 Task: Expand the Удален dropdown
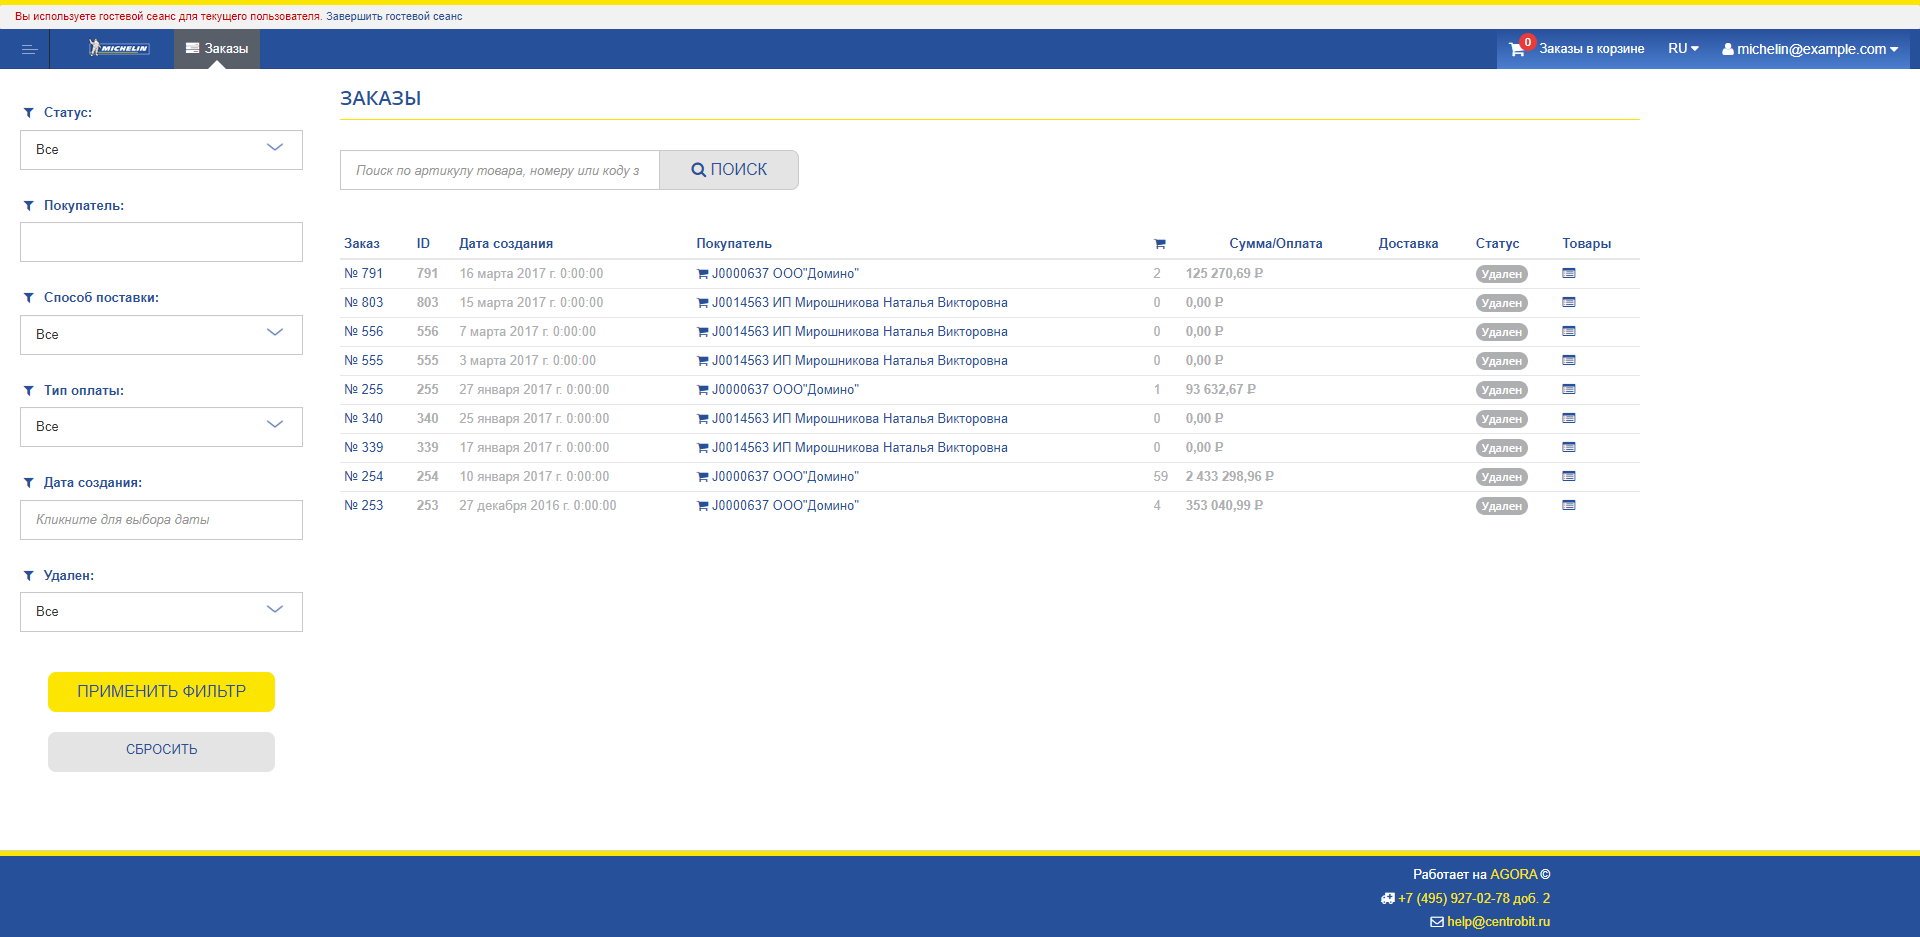click(x=161, y=612)
